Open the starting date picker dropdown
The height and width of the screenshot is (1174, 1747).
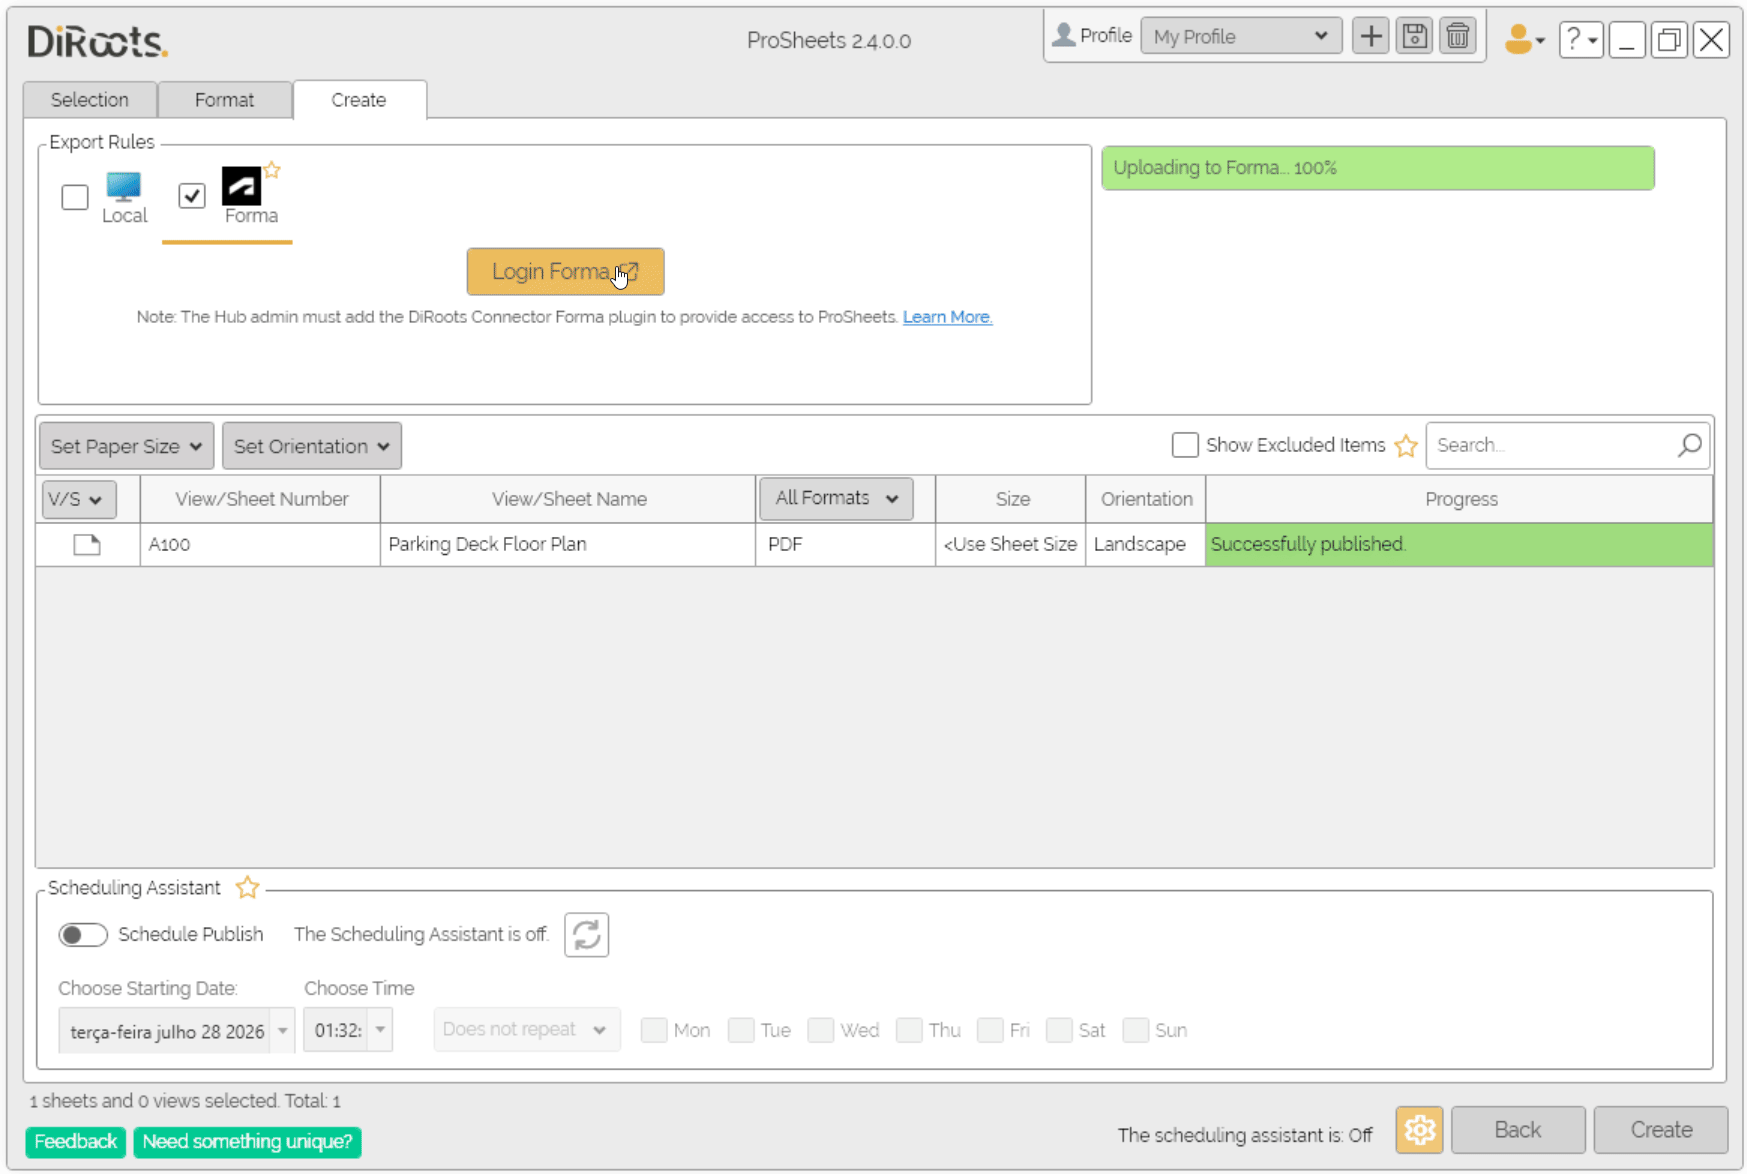tap(283, 1030)
